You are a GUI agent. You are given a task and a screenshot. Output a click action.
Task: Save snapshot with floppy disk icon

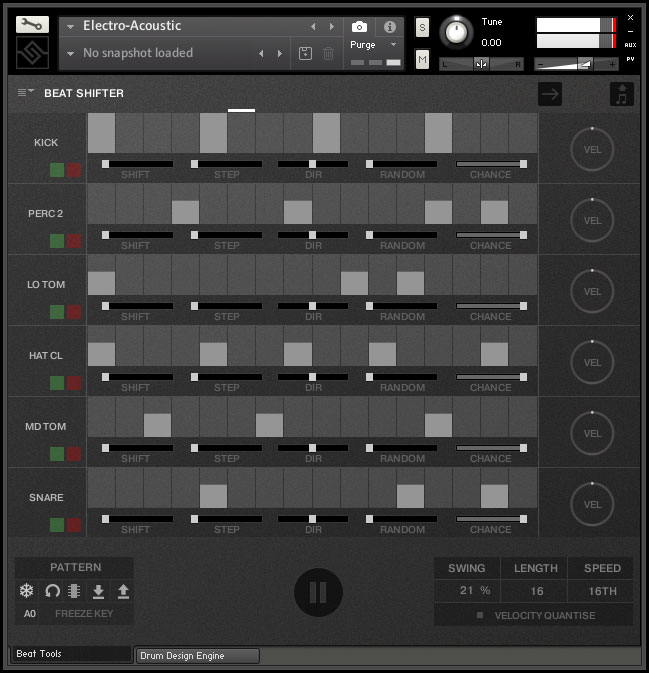coord(305,54)
